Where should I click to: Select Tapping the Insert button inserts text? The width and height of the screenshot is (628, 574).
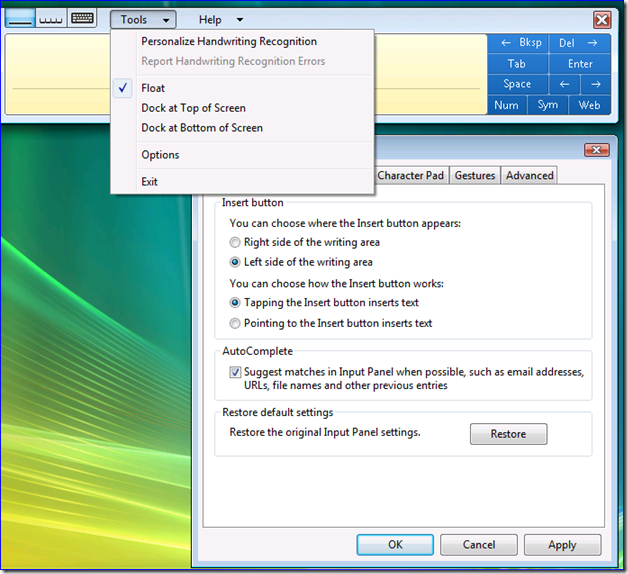point(324,302)
